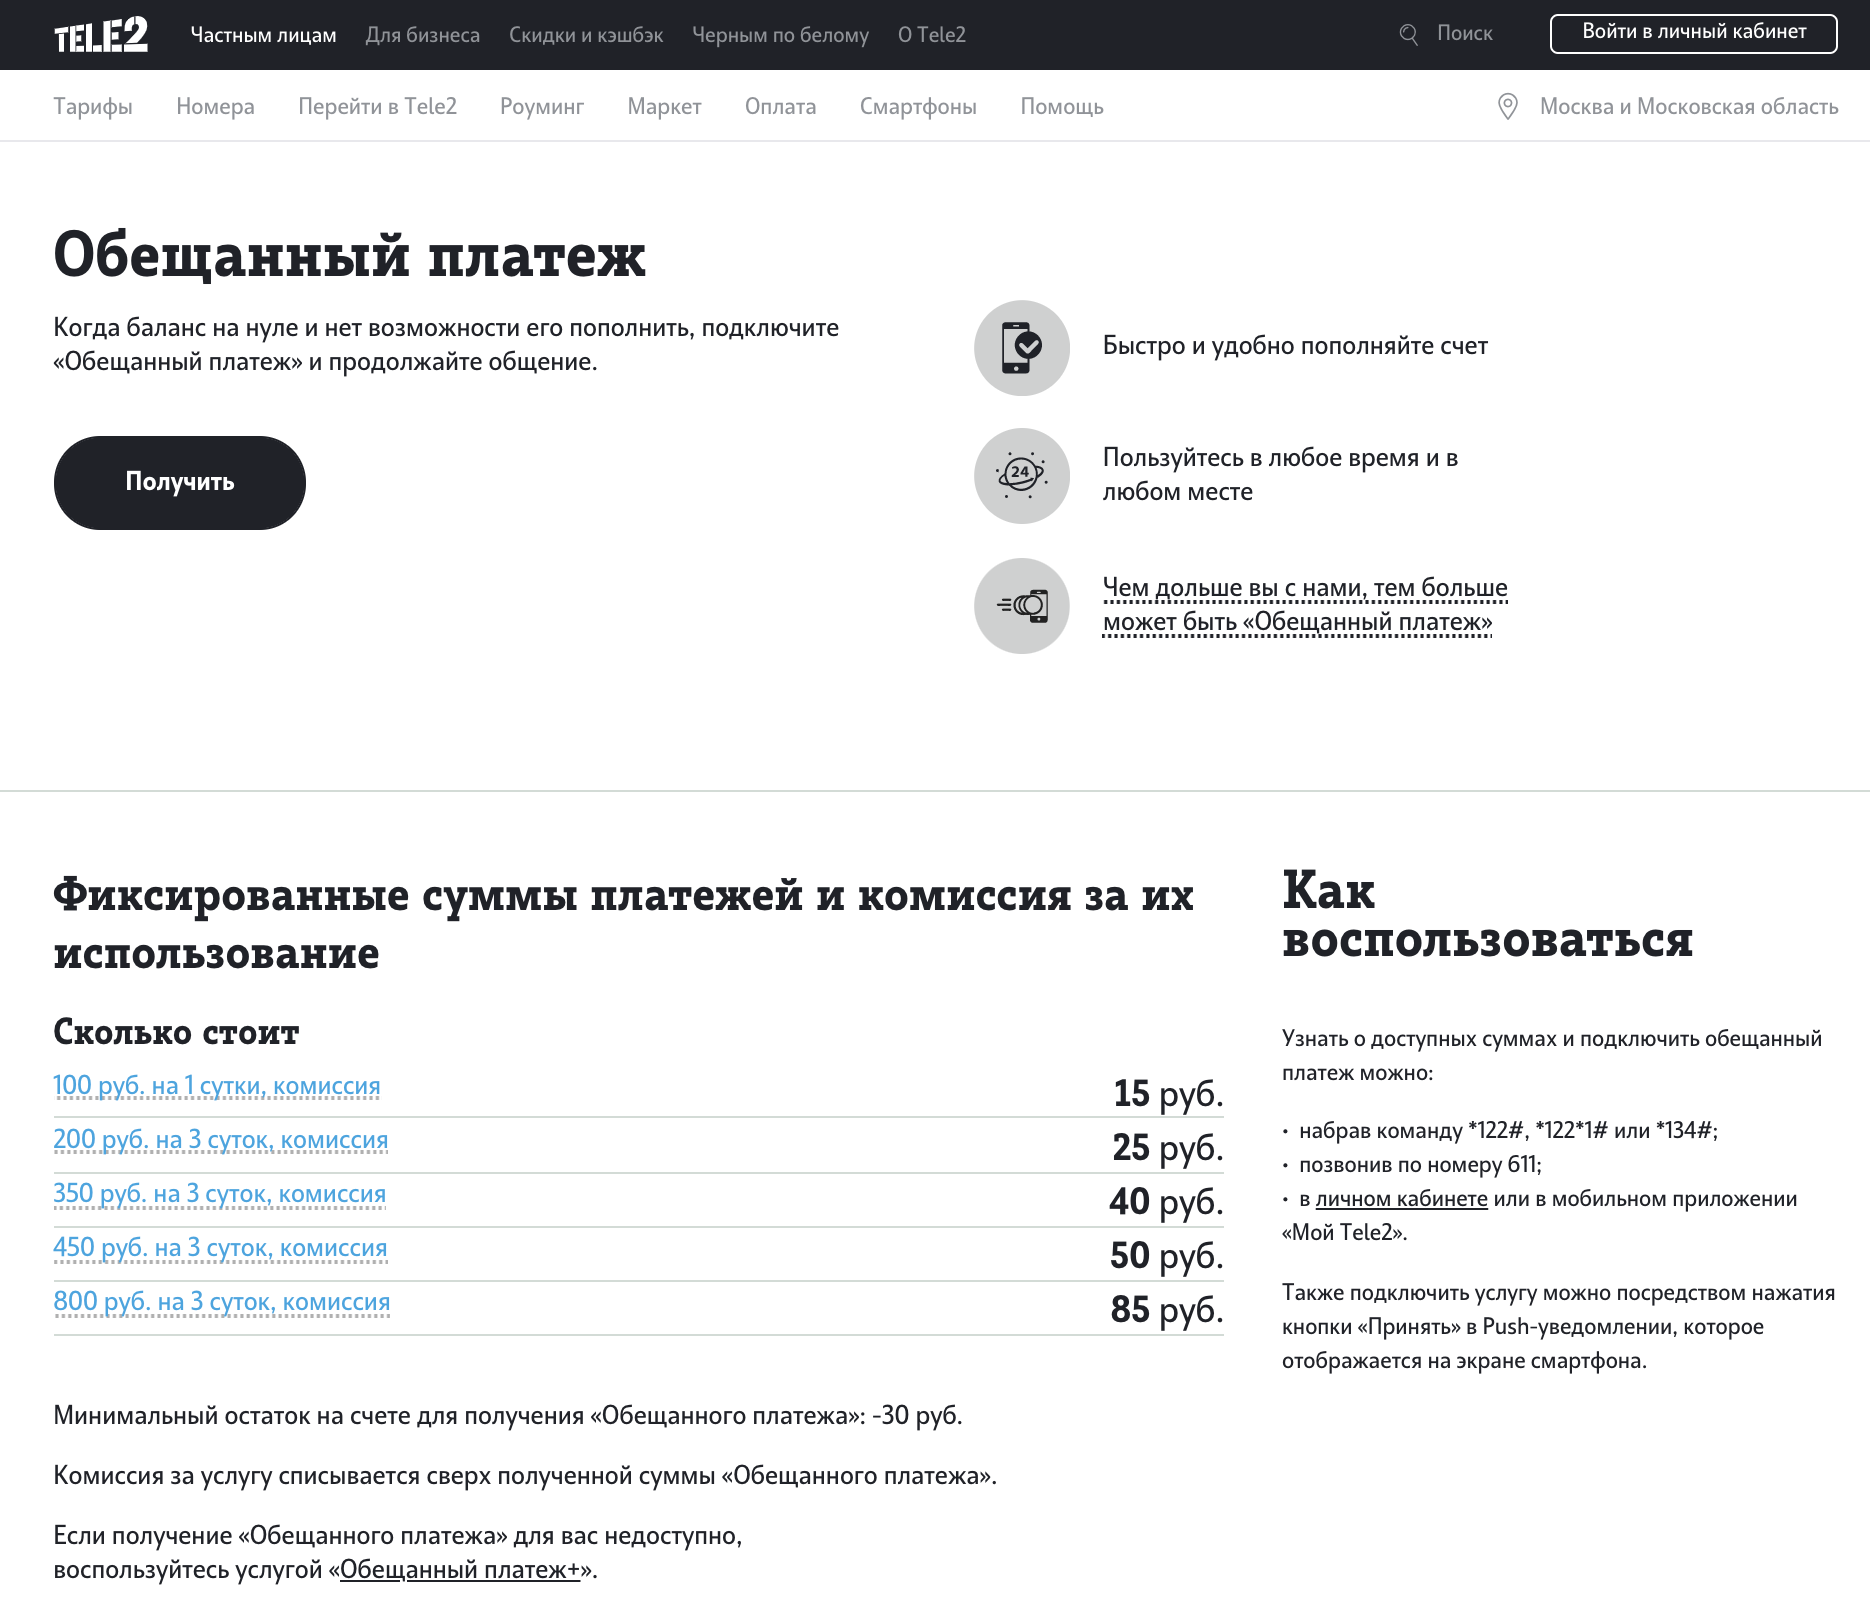Expand the 800 руб. на 3 суток row
Screen dimensions: 1870x1618
tap(221, 1302)
